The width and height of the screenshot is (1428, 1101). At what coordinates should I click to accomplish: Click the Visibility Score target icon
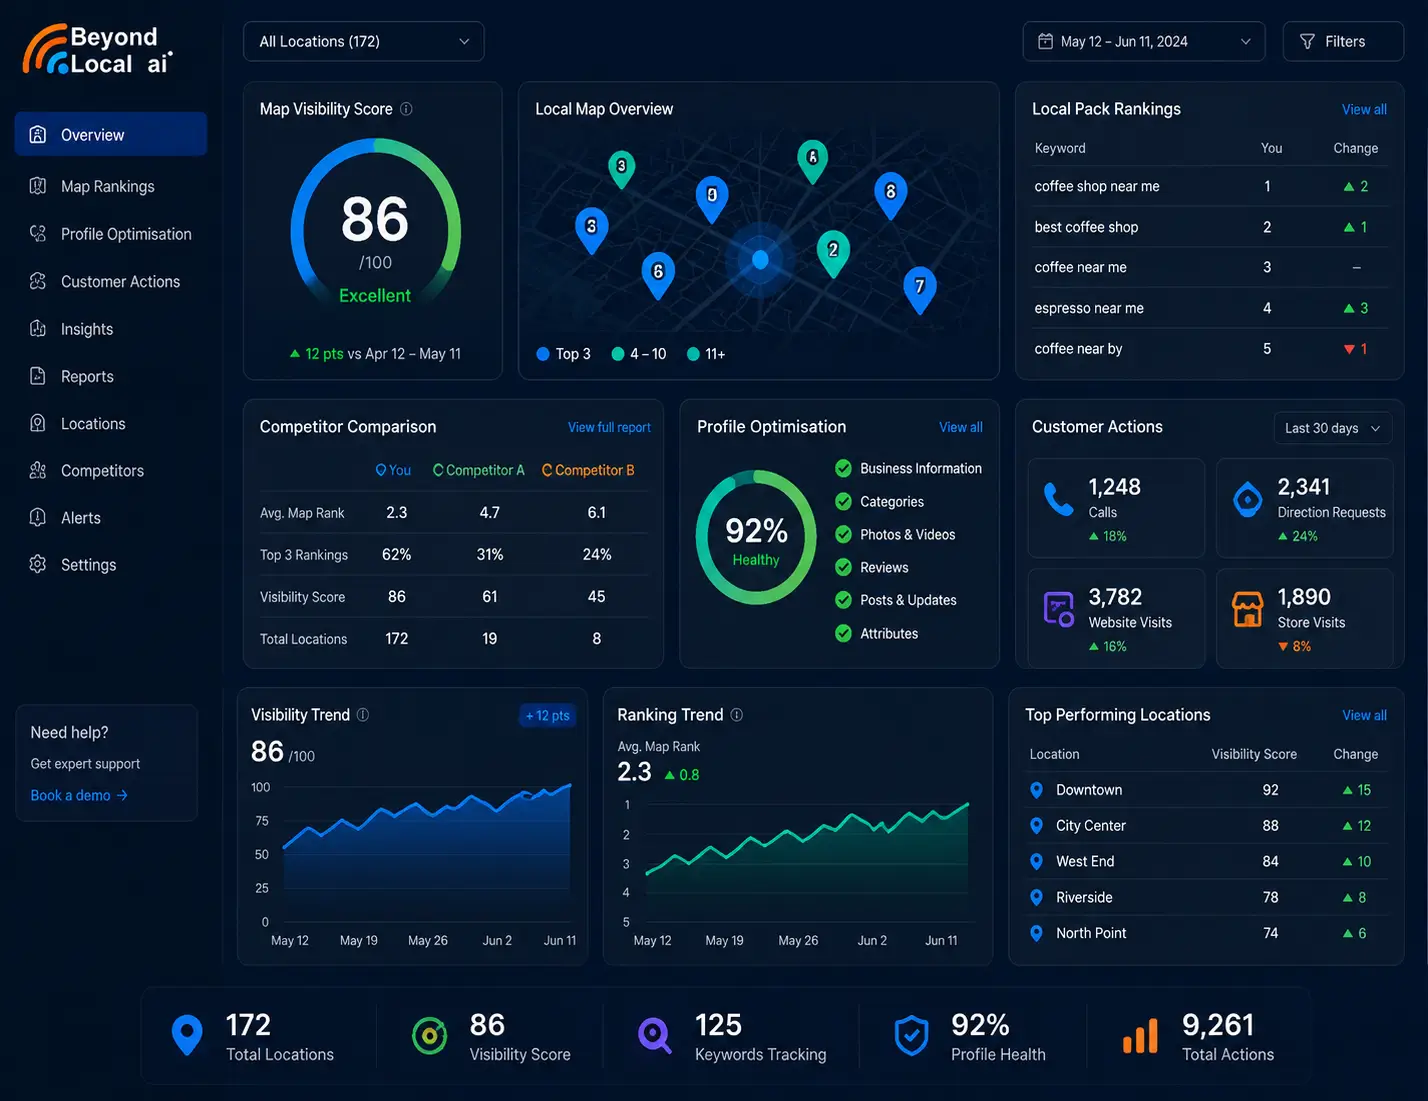point(430,1036)
